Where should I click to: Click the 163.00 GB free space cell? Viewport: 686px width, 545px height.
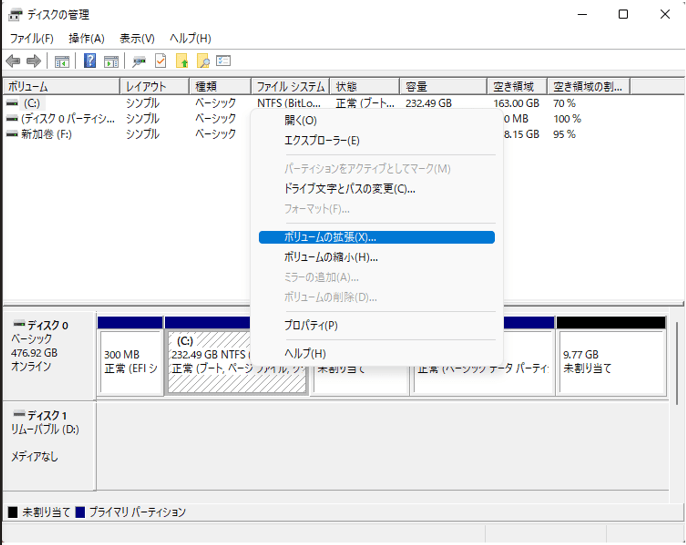(x=516, y=103)
